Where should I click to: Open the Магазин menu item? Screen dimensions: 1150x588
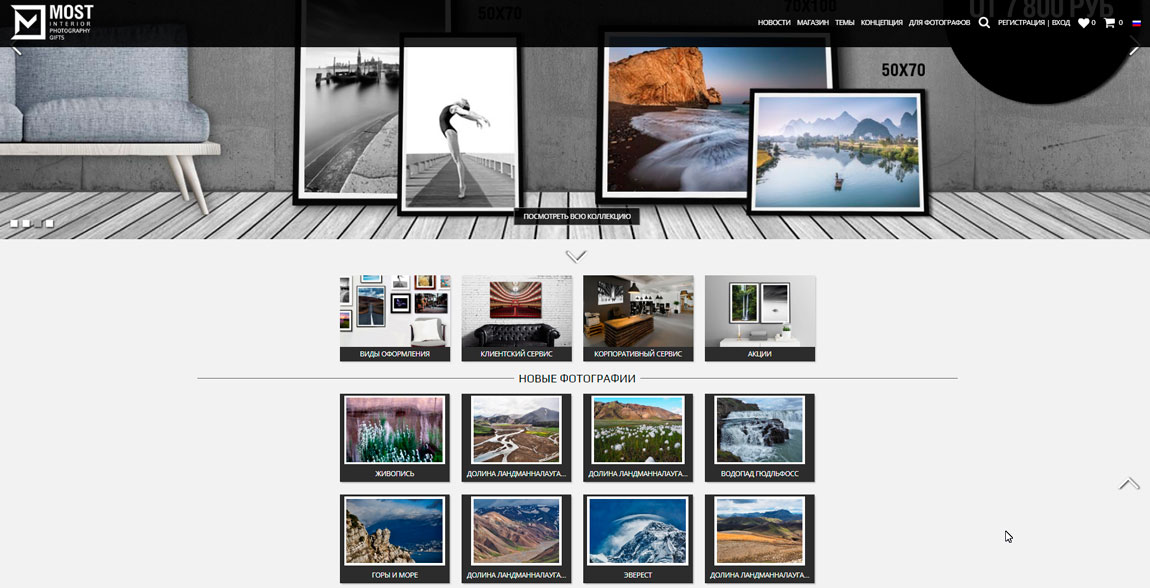(x=813, y=23)
